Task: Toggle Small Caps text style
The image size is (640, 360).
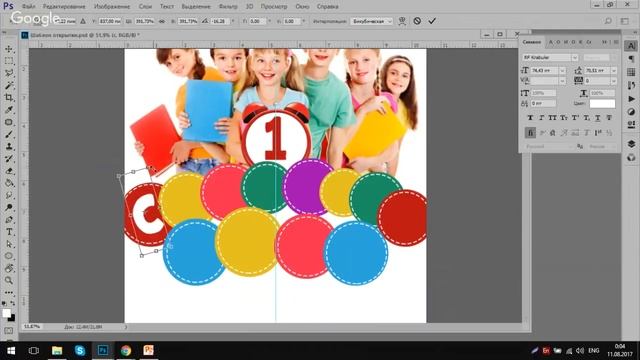Action: 564,118
